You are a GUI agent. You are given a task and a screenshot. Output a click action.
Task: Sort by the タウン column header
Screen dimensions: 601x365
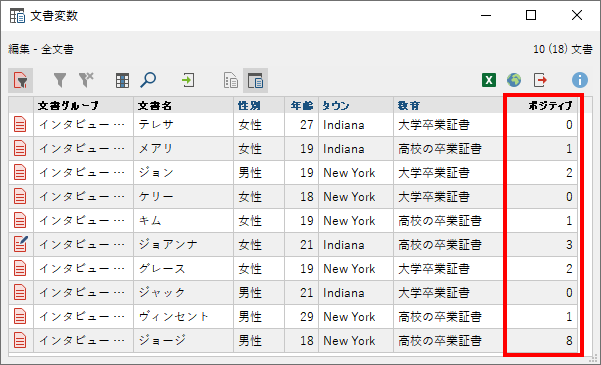356,105
